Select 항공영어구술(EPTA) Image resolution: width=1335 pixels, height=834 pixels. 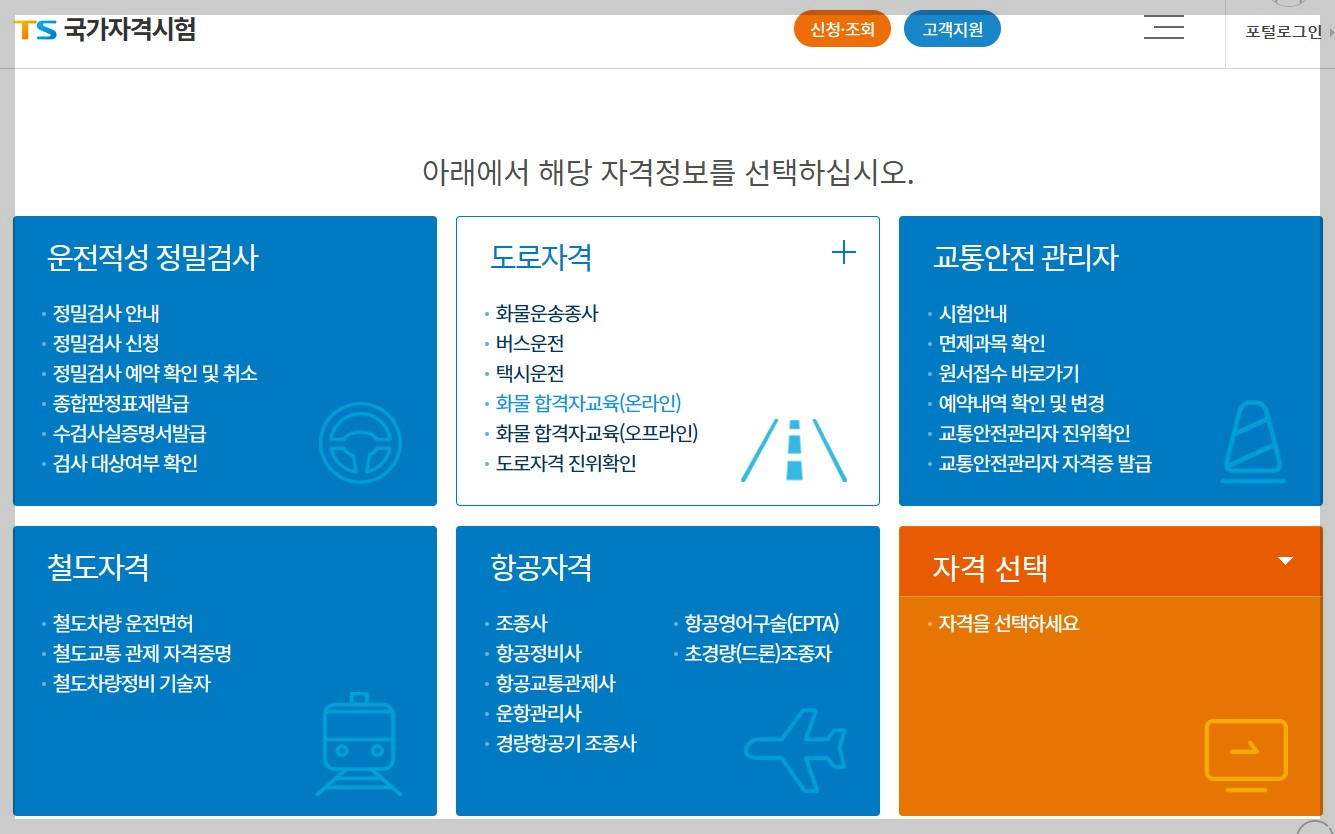pyautogui.click(x=762, y=624)
